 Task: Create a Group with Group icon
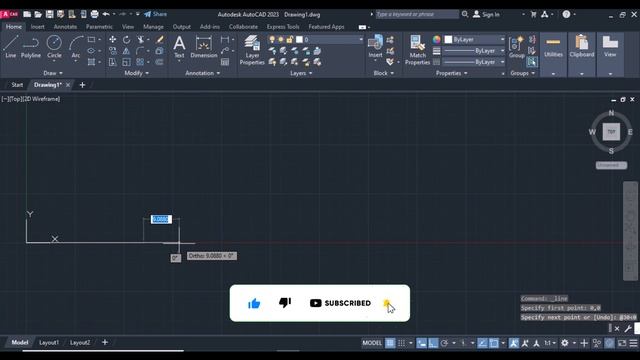[x=516, y=47]
